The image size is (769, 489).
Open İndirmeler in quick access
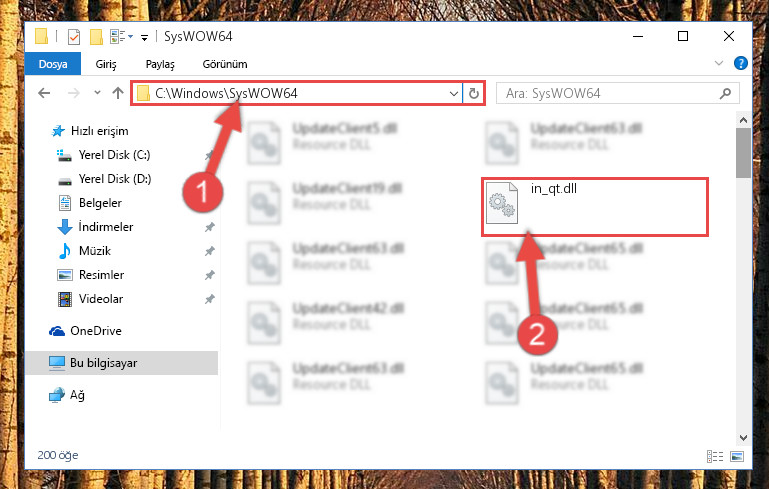pos(105,227)
